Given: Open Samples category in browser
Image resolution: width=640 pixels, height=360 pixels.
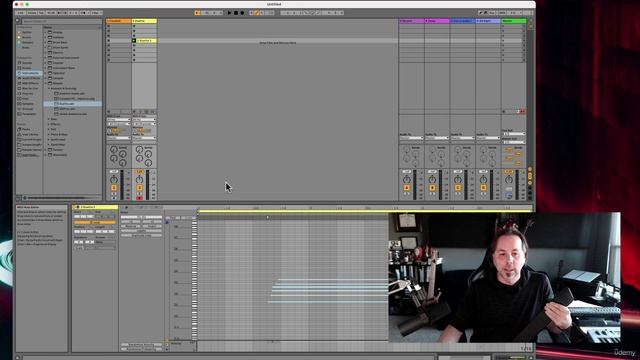Looking at the screenshot, I should 27,104.
